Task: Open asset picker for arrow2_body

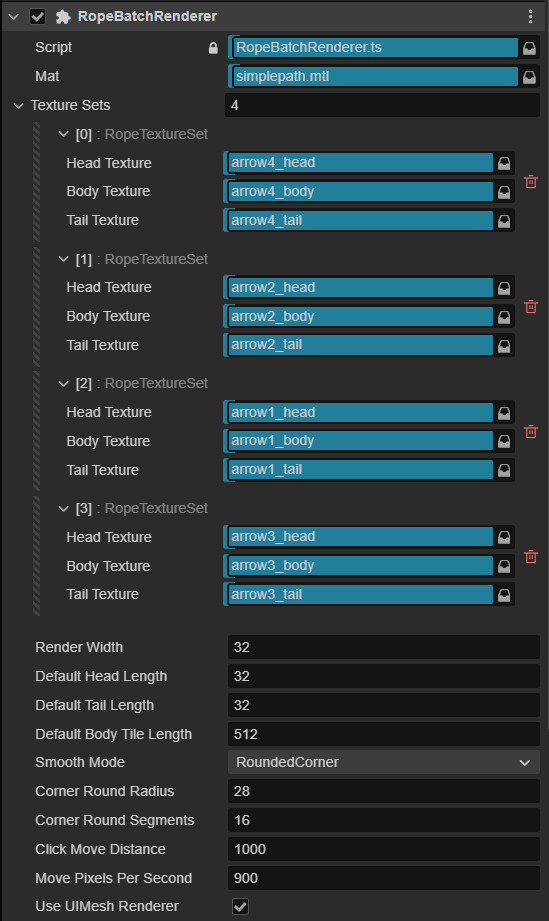Action: 504,317
